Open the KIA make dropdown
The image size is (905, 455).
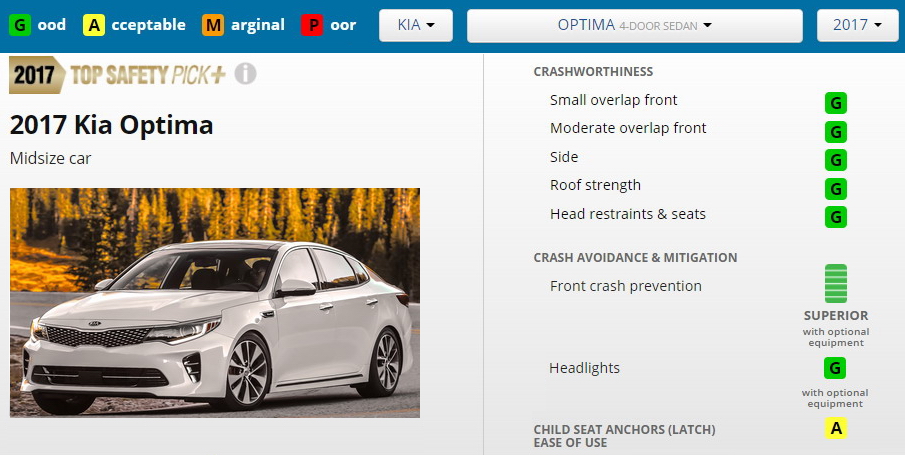[x=416, y=25]
